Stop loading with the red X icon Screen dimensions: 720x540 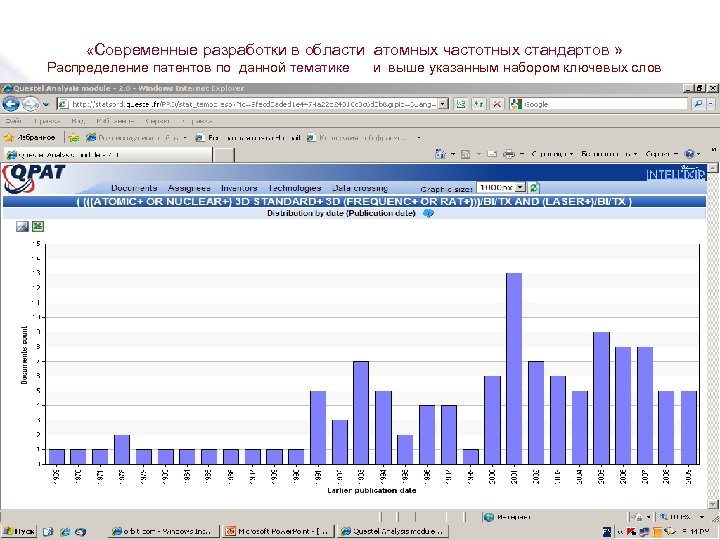click(x=497, y=104)
